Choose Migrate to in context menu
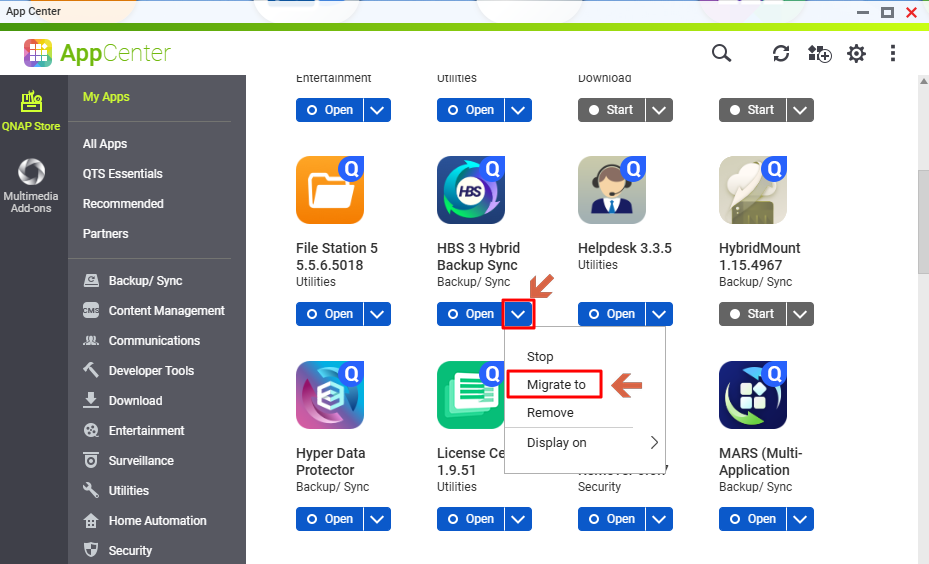 click(556, 384)
